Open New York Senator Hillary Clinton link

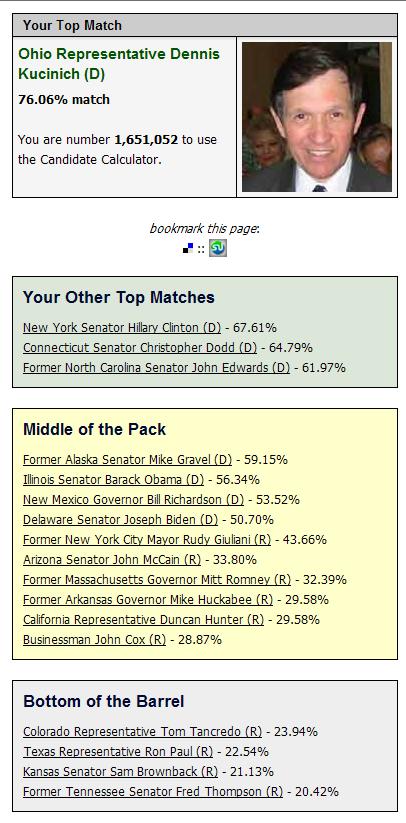(x=122, y=328)
